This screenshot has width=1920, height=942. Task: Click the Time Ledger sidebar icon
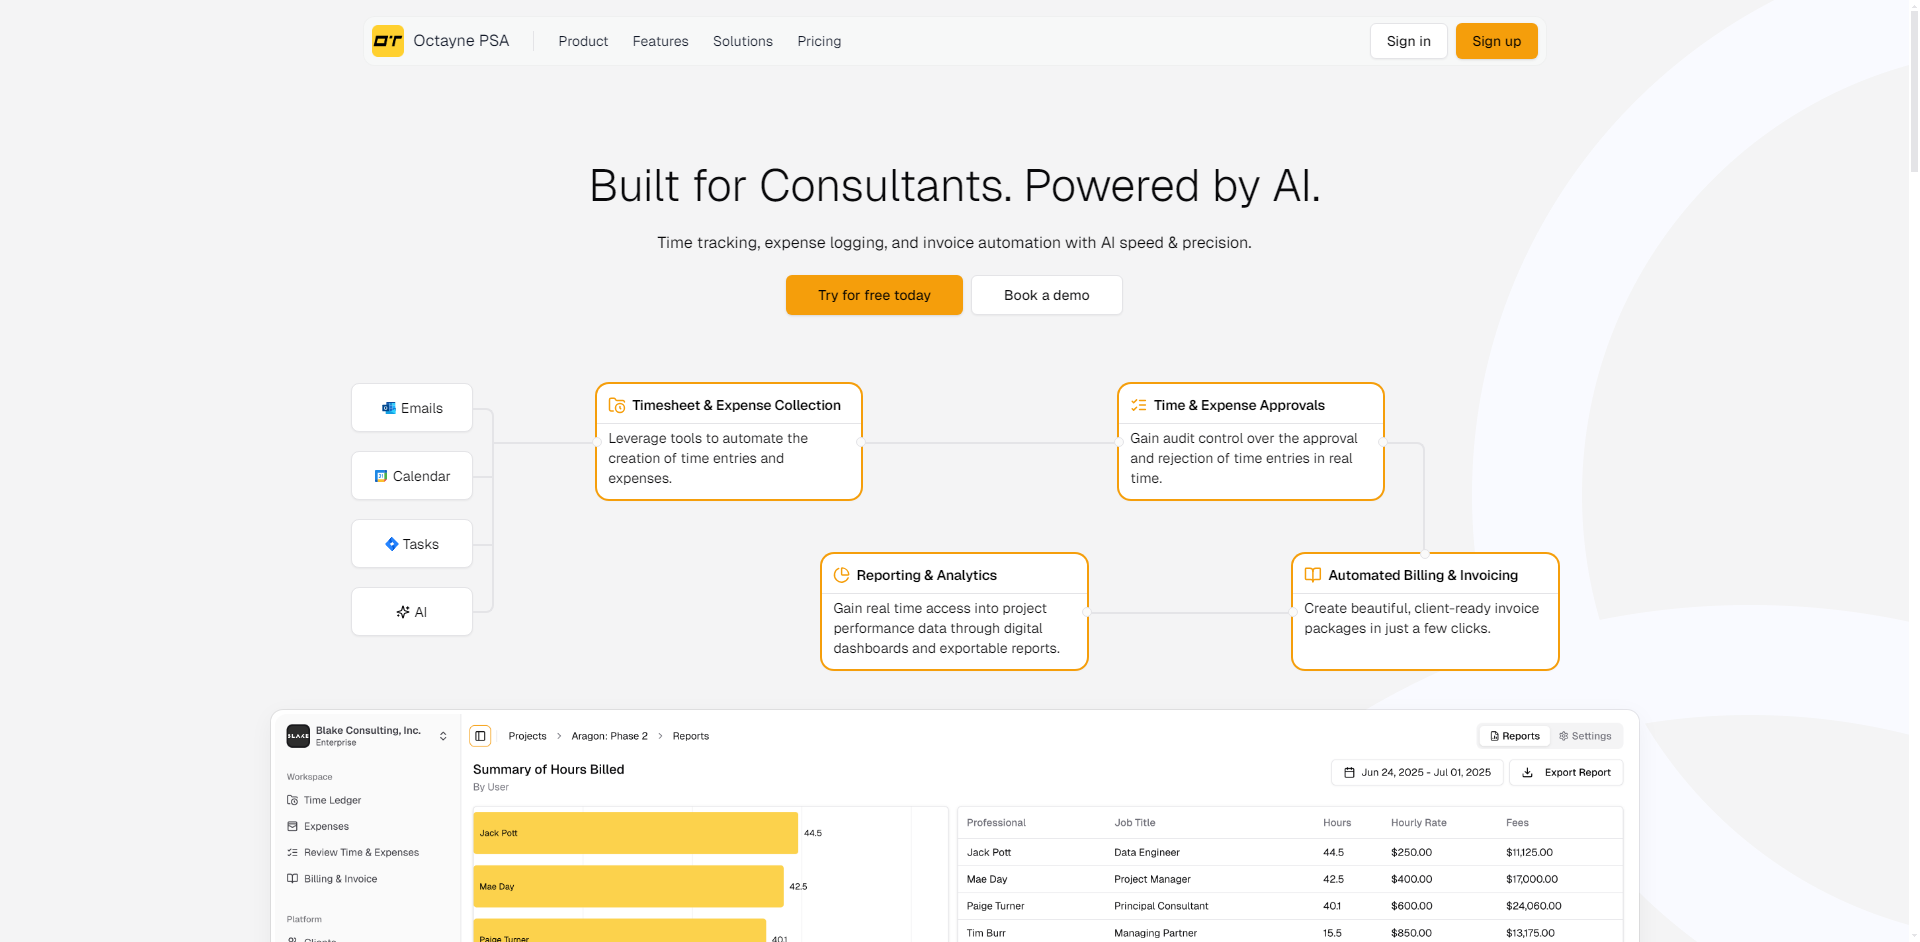click(x=292, y=800)
